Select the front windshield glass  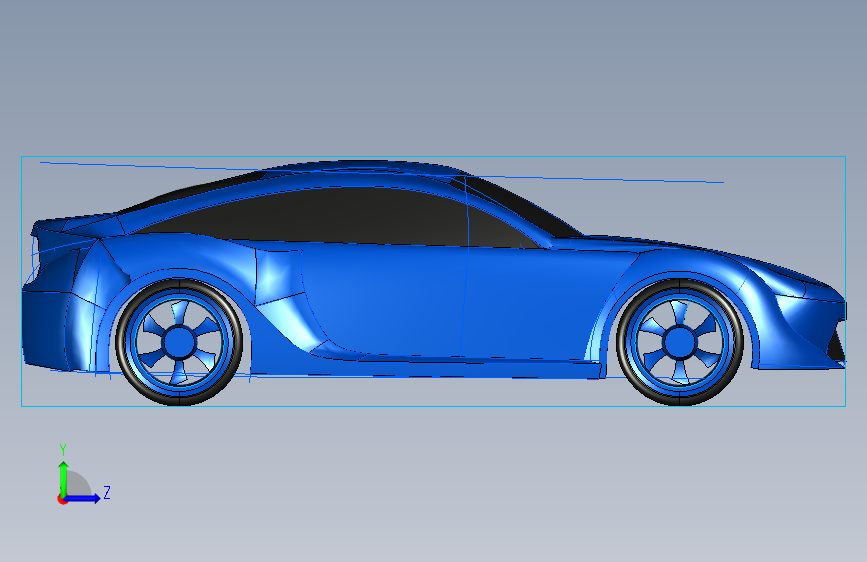pos(520,207)
